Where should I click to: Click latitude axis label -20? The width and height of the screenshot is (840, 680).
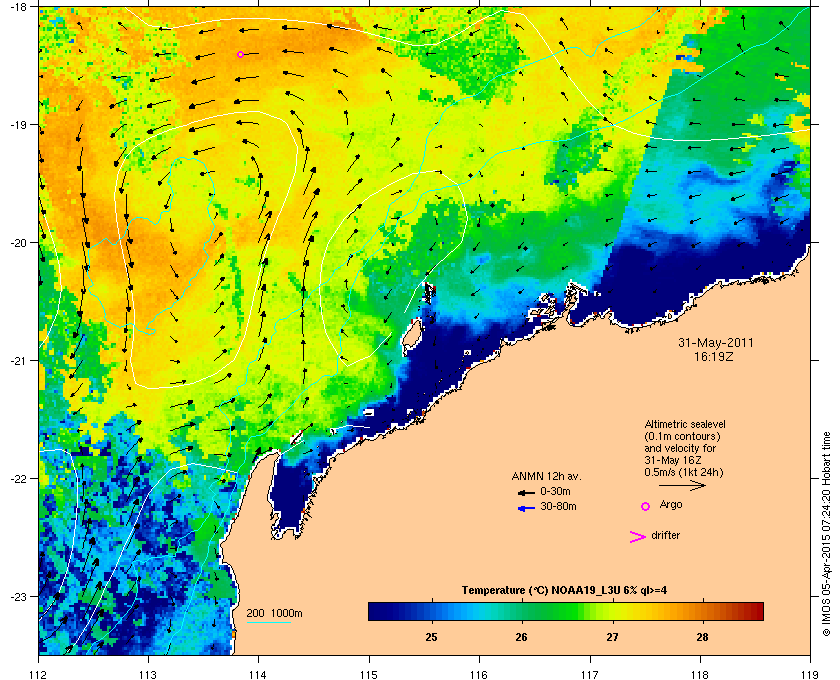19,242
